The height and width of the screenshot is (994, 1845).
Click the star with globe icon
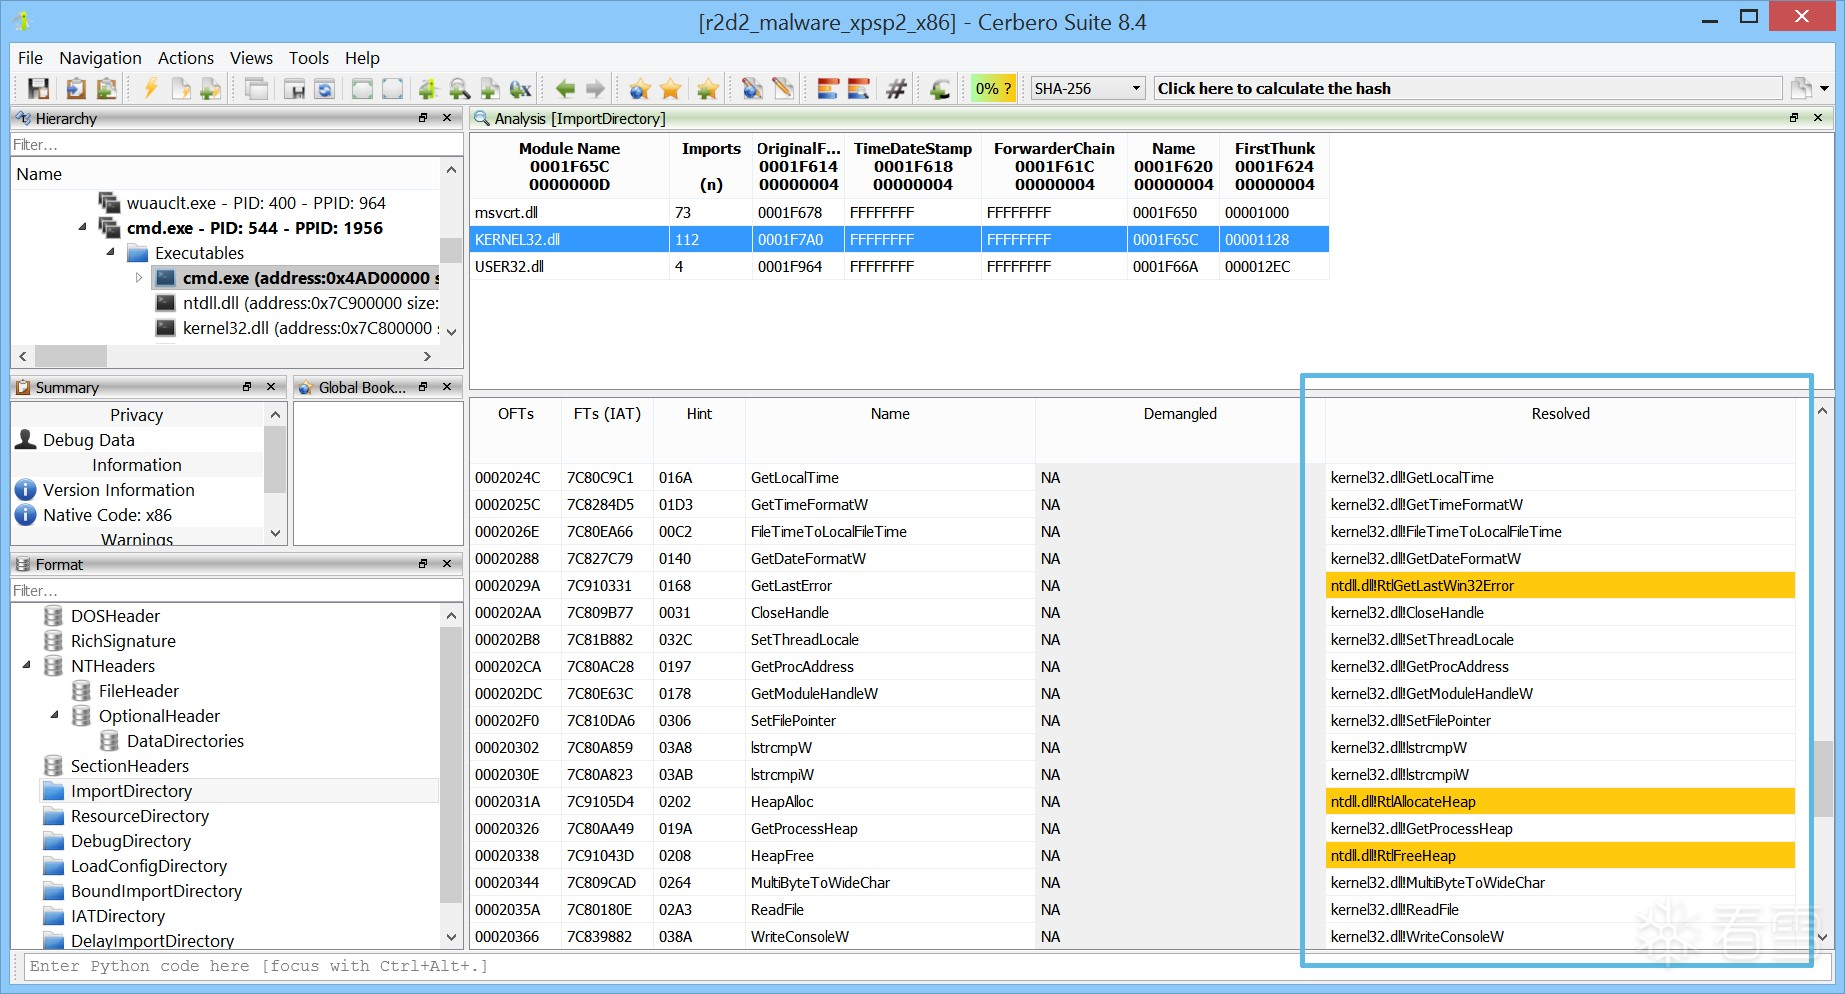click(x=640, y=89)
